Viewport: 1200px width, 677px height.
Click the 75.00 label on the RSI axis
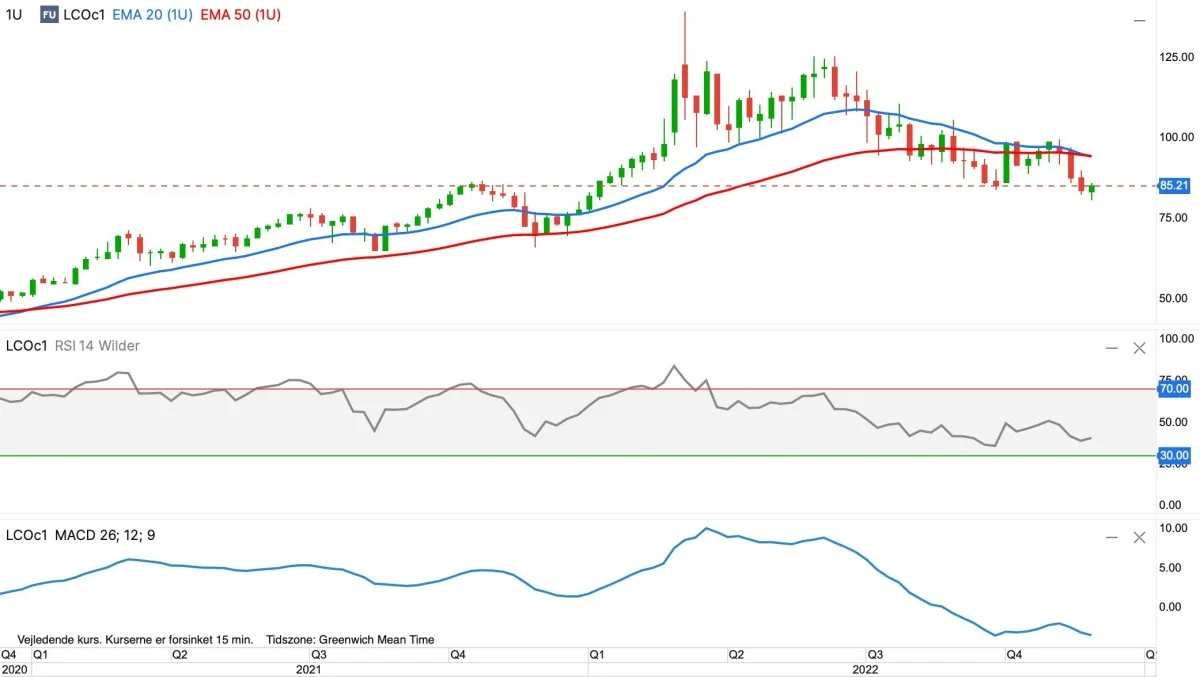tap(1173, 380)
